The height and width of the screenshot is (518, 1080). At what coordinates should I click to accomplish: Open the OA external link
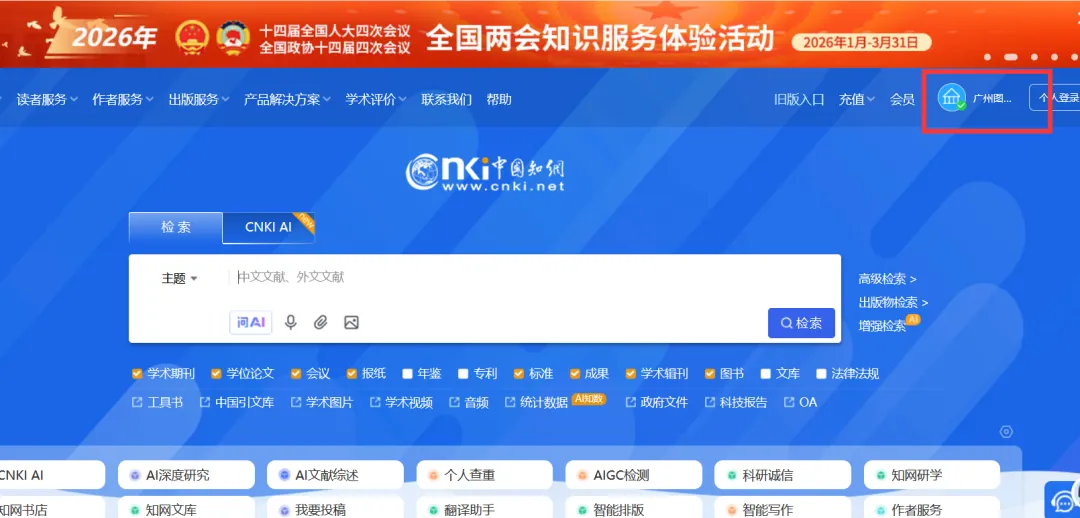[800, 402]
